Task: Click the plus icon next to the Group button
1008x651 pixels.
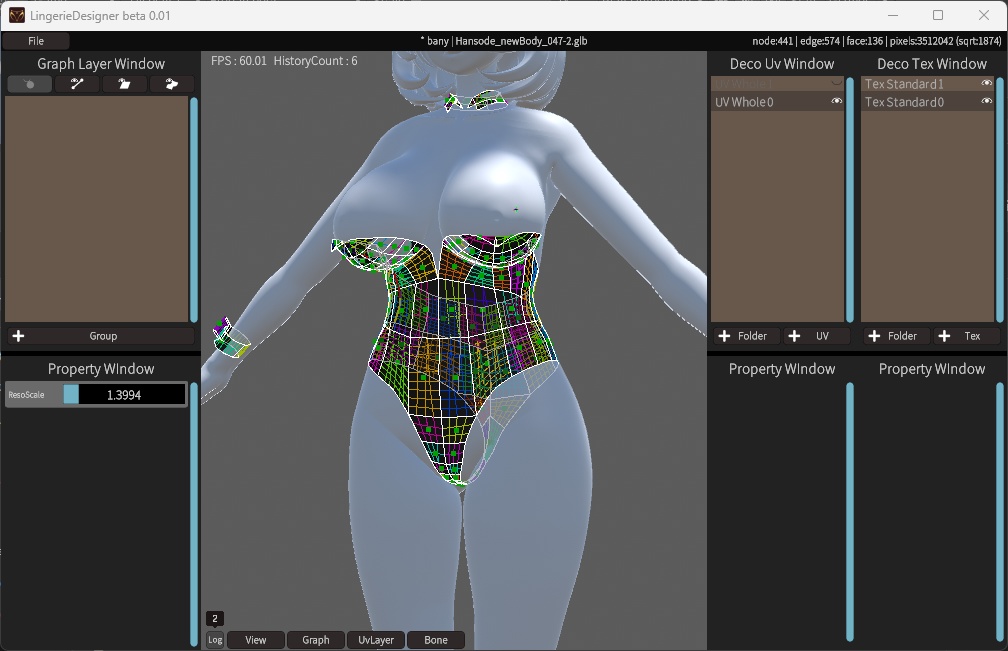Action: tap(18, 336)
